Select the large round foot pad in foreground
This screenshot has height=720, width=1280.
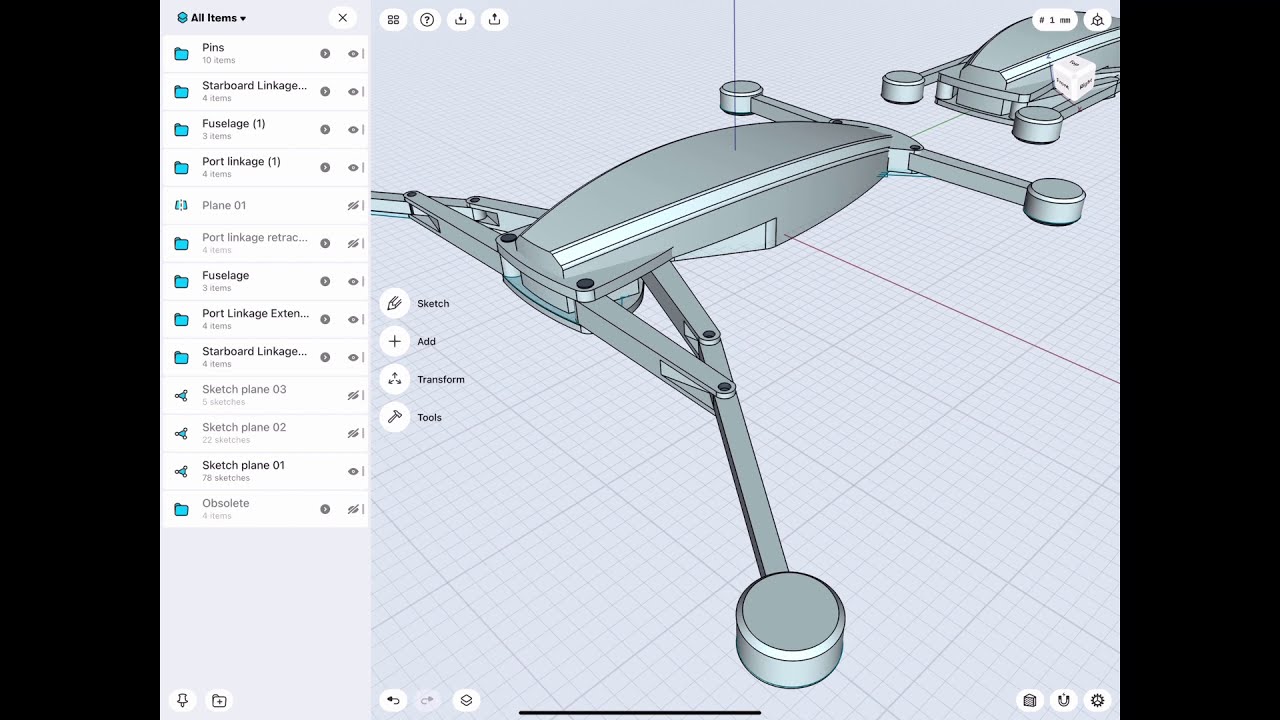click(790, 629)
